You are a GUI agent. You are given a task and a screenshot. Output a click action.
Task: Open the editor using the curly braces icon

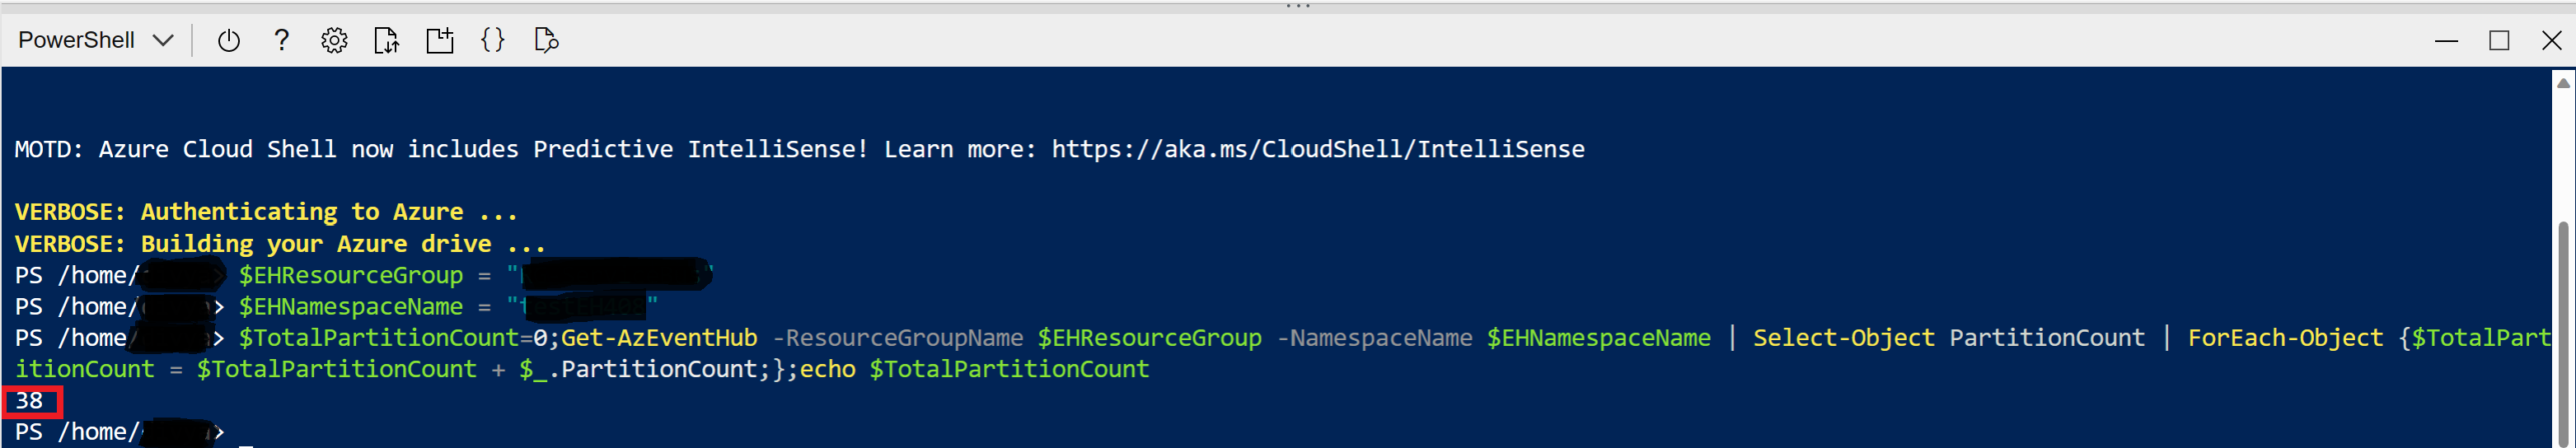[493, 40]
